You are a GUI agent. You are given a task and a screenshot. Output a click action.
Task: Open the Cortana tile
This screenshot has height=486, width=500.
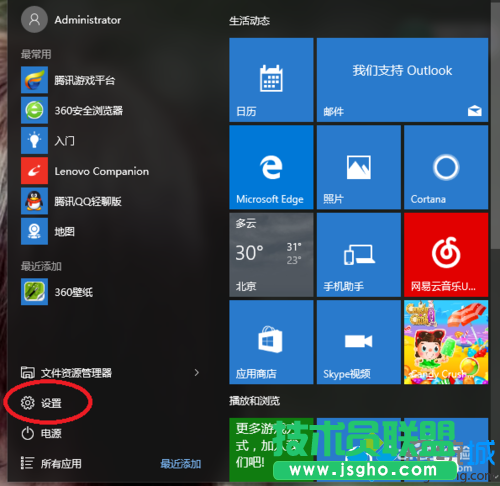click(x=446, y=167)
